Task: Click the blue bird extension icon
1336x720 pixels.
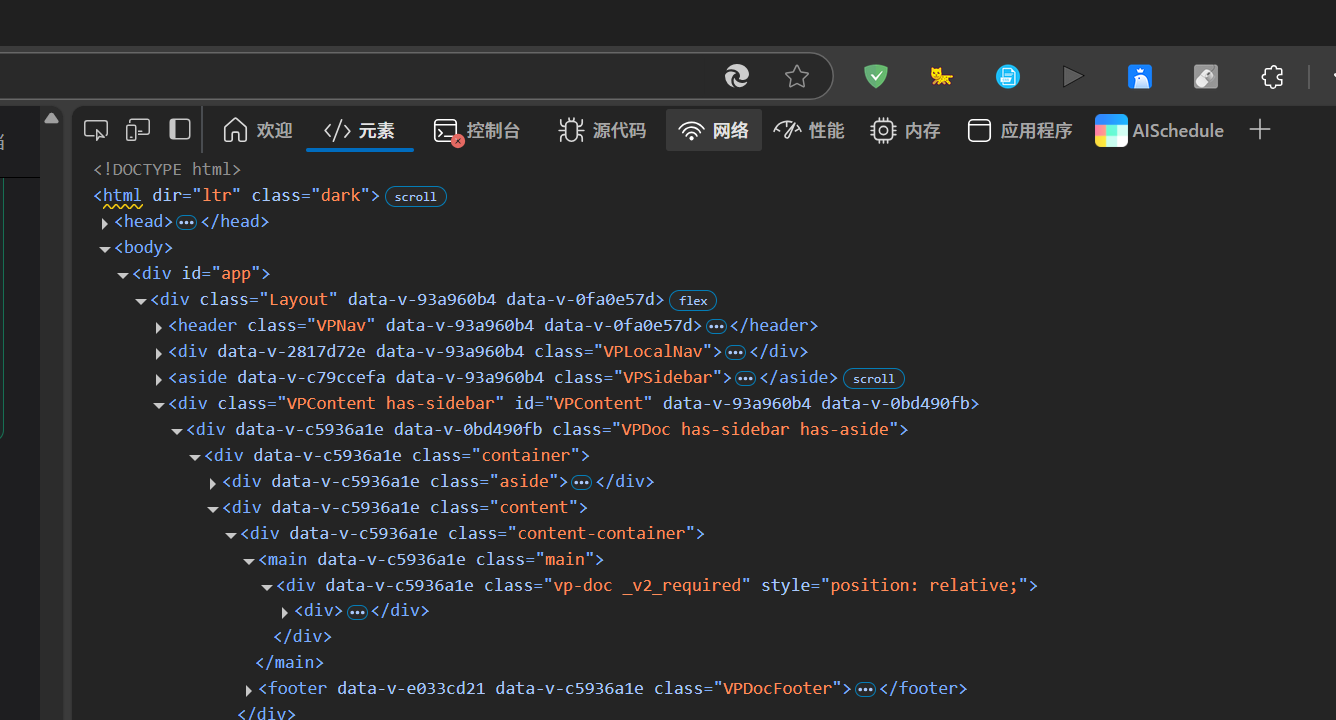Action: (1140, 77)
